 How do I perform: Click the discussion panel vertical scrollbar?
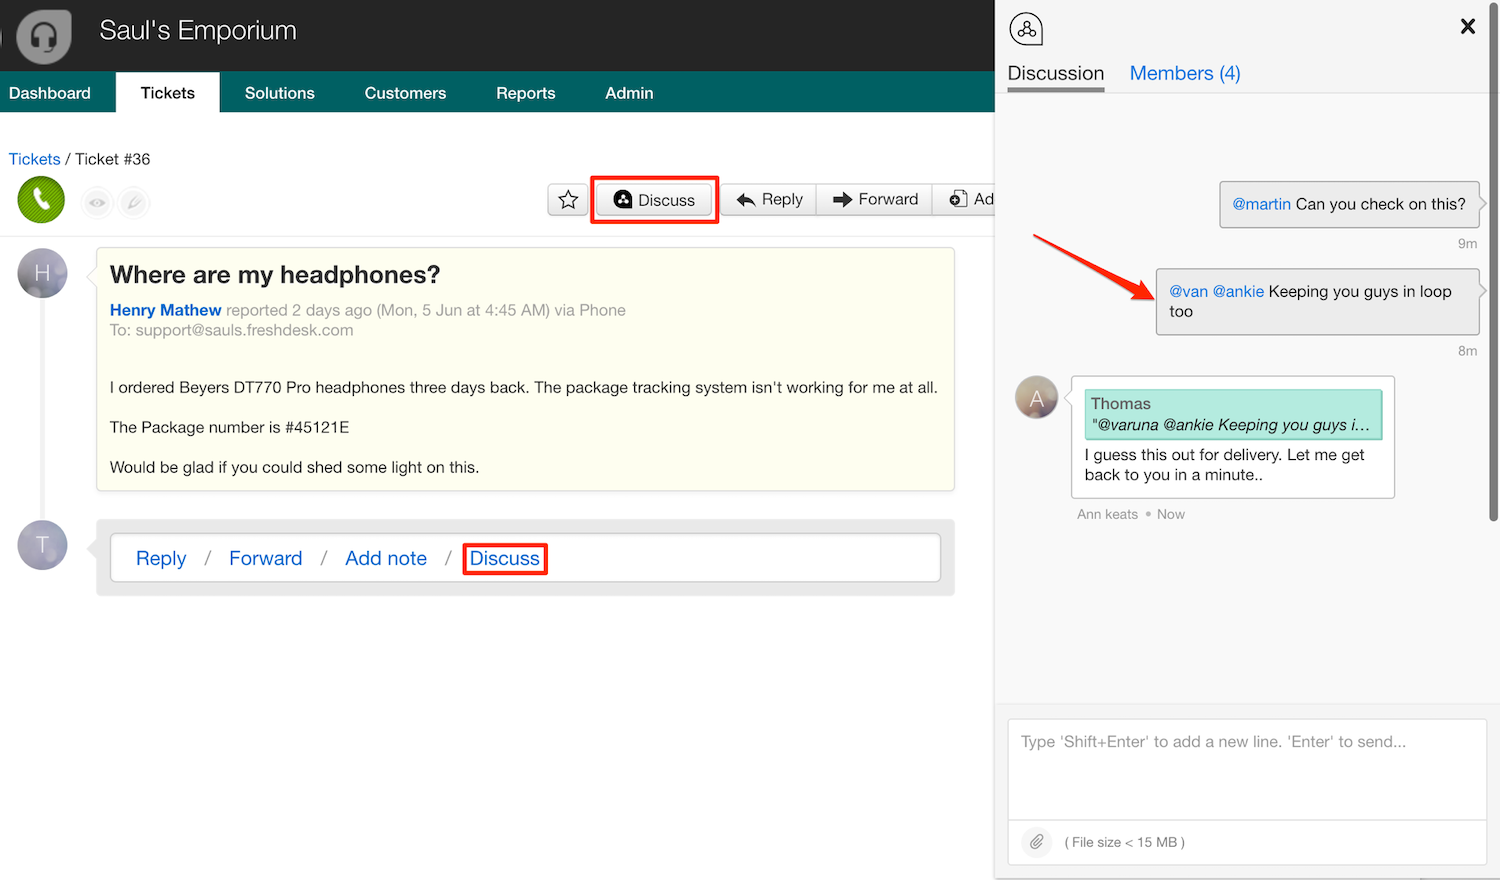(x=1494, y=260)
